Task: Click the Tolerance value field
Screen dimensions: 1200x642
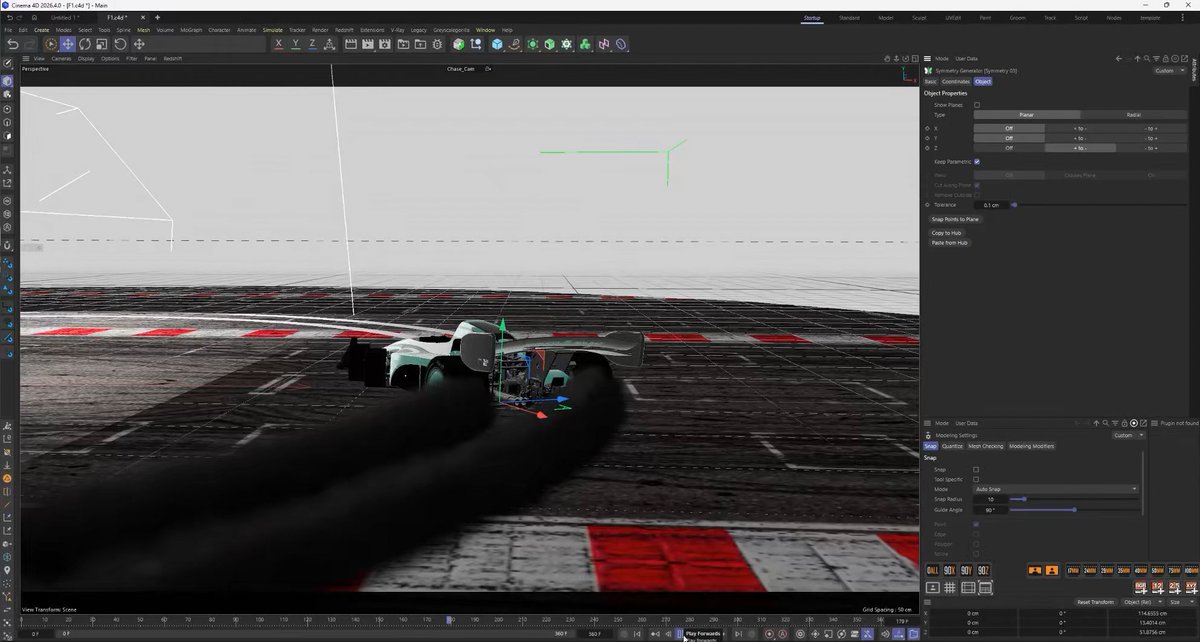Action: click(991, 205)
